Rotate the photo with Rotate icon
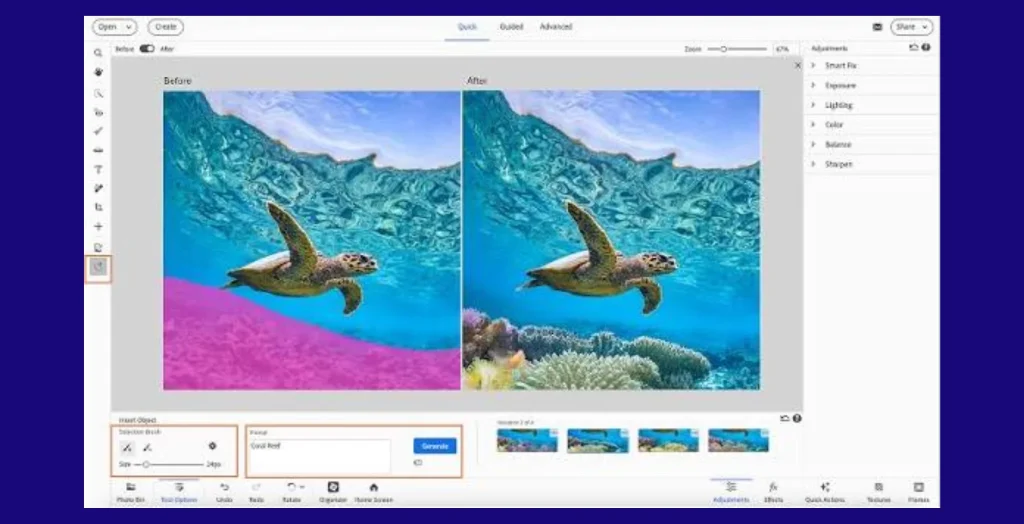The height and width of the screenshot is (524, 1024). [291, 487]
